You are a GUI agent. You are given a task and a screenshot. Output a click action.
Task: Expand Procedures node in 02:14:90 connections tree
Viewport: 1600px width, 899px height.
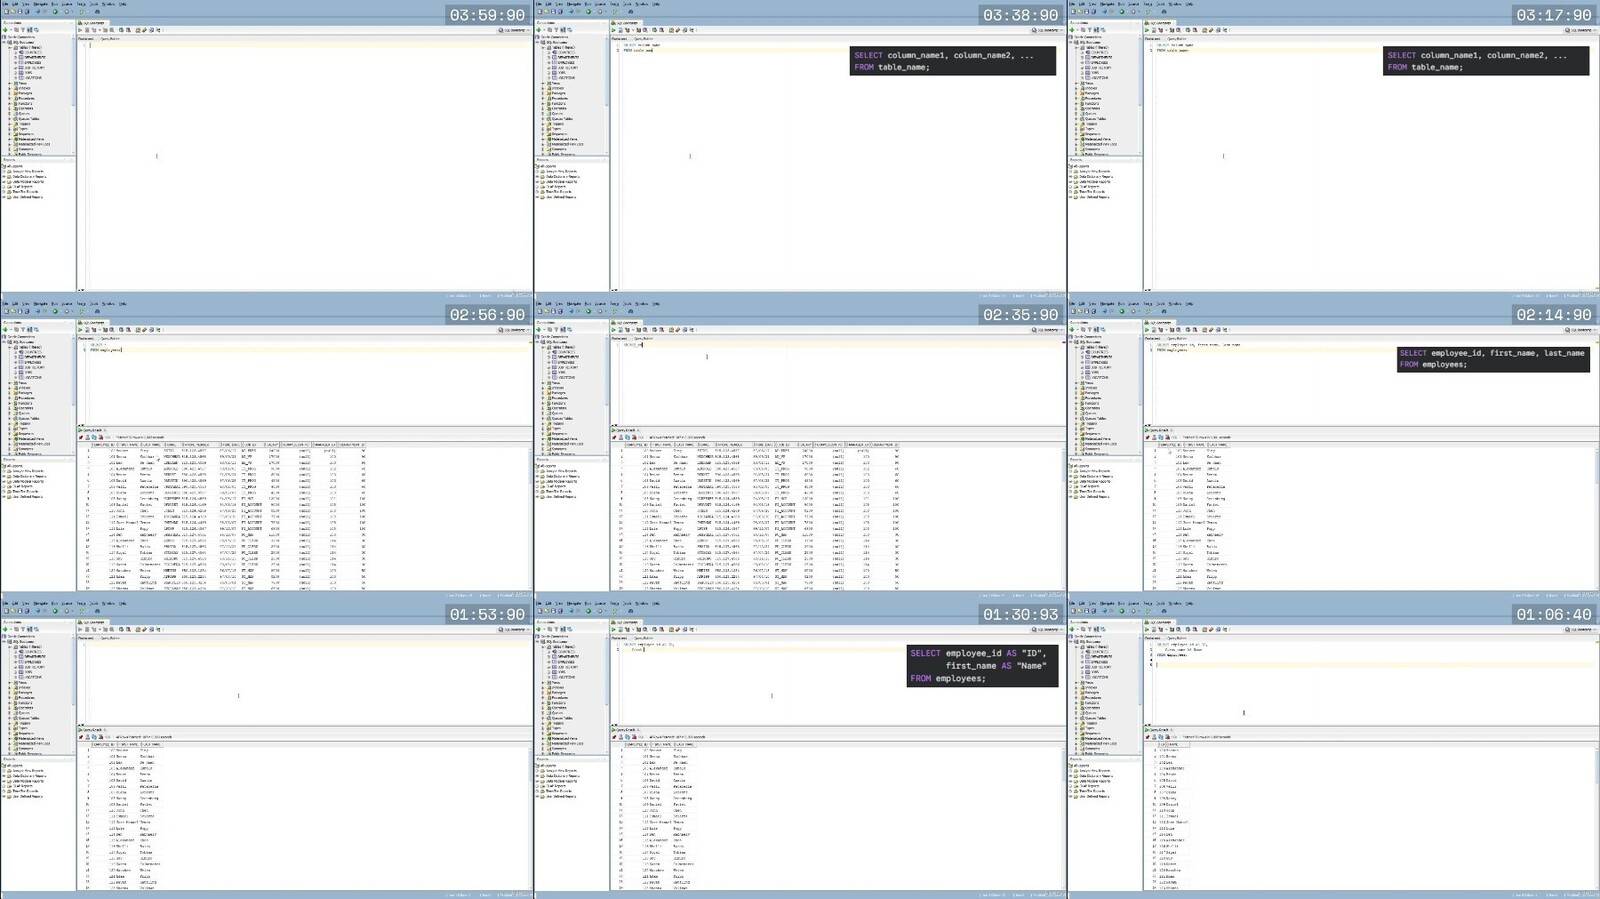pos(1077,398)
